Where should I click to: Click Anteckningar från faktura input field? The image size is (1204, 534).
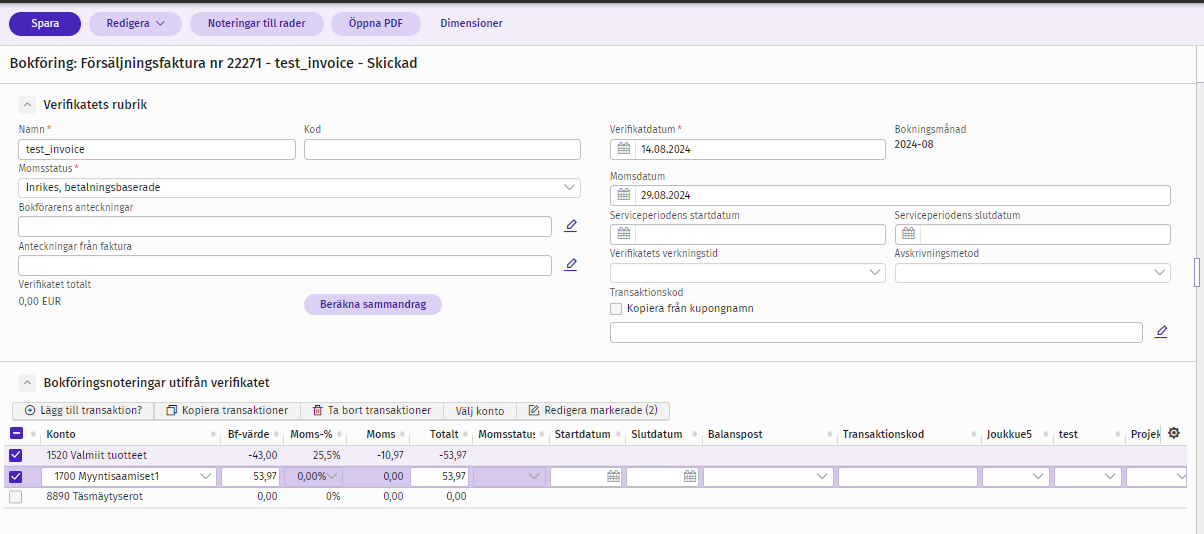click(x=285, y=265)
